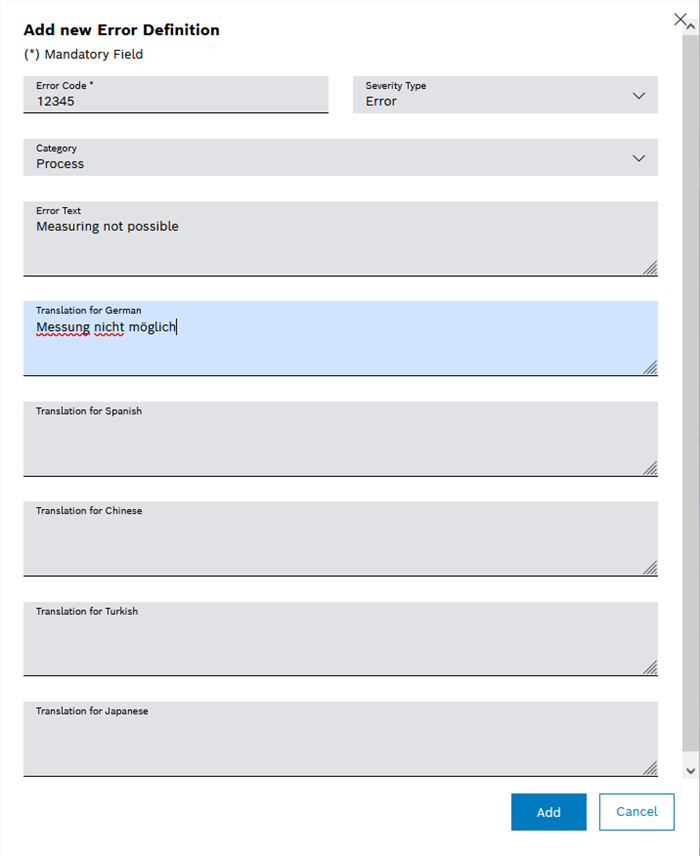Screen dimensions: 700x856
Task: Click the resize handle of Error Text area
Action: pos(652,269)
